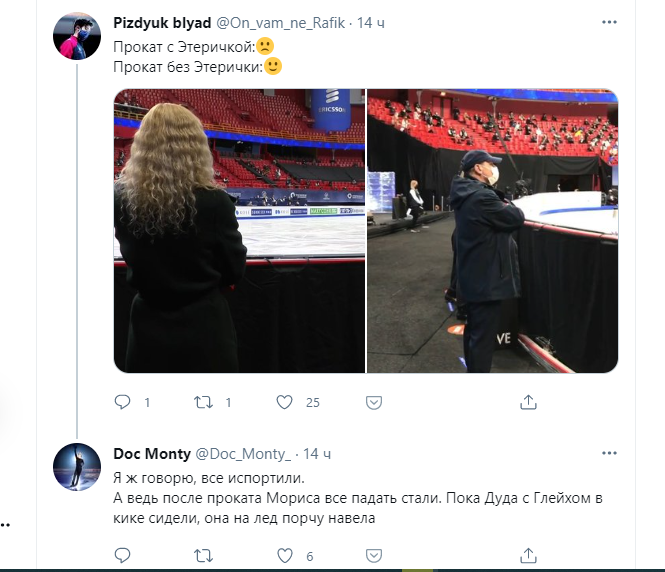The height and width of the screenshot is (572, 665).
Task: Open left photo of blonde woman at rink
Action: (239, 231)
